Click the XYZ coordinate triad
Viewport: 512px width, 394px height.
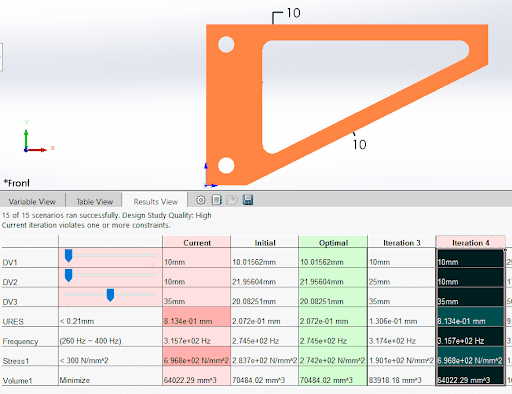pos(38,137)
